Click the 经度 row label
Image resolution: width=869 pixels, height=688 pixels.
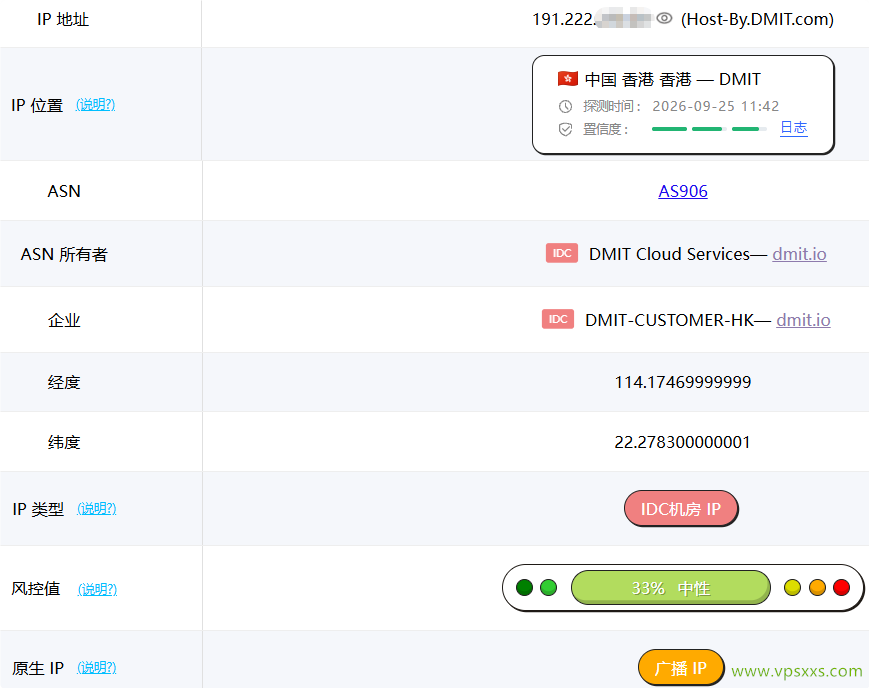click(x=64, y=382)
